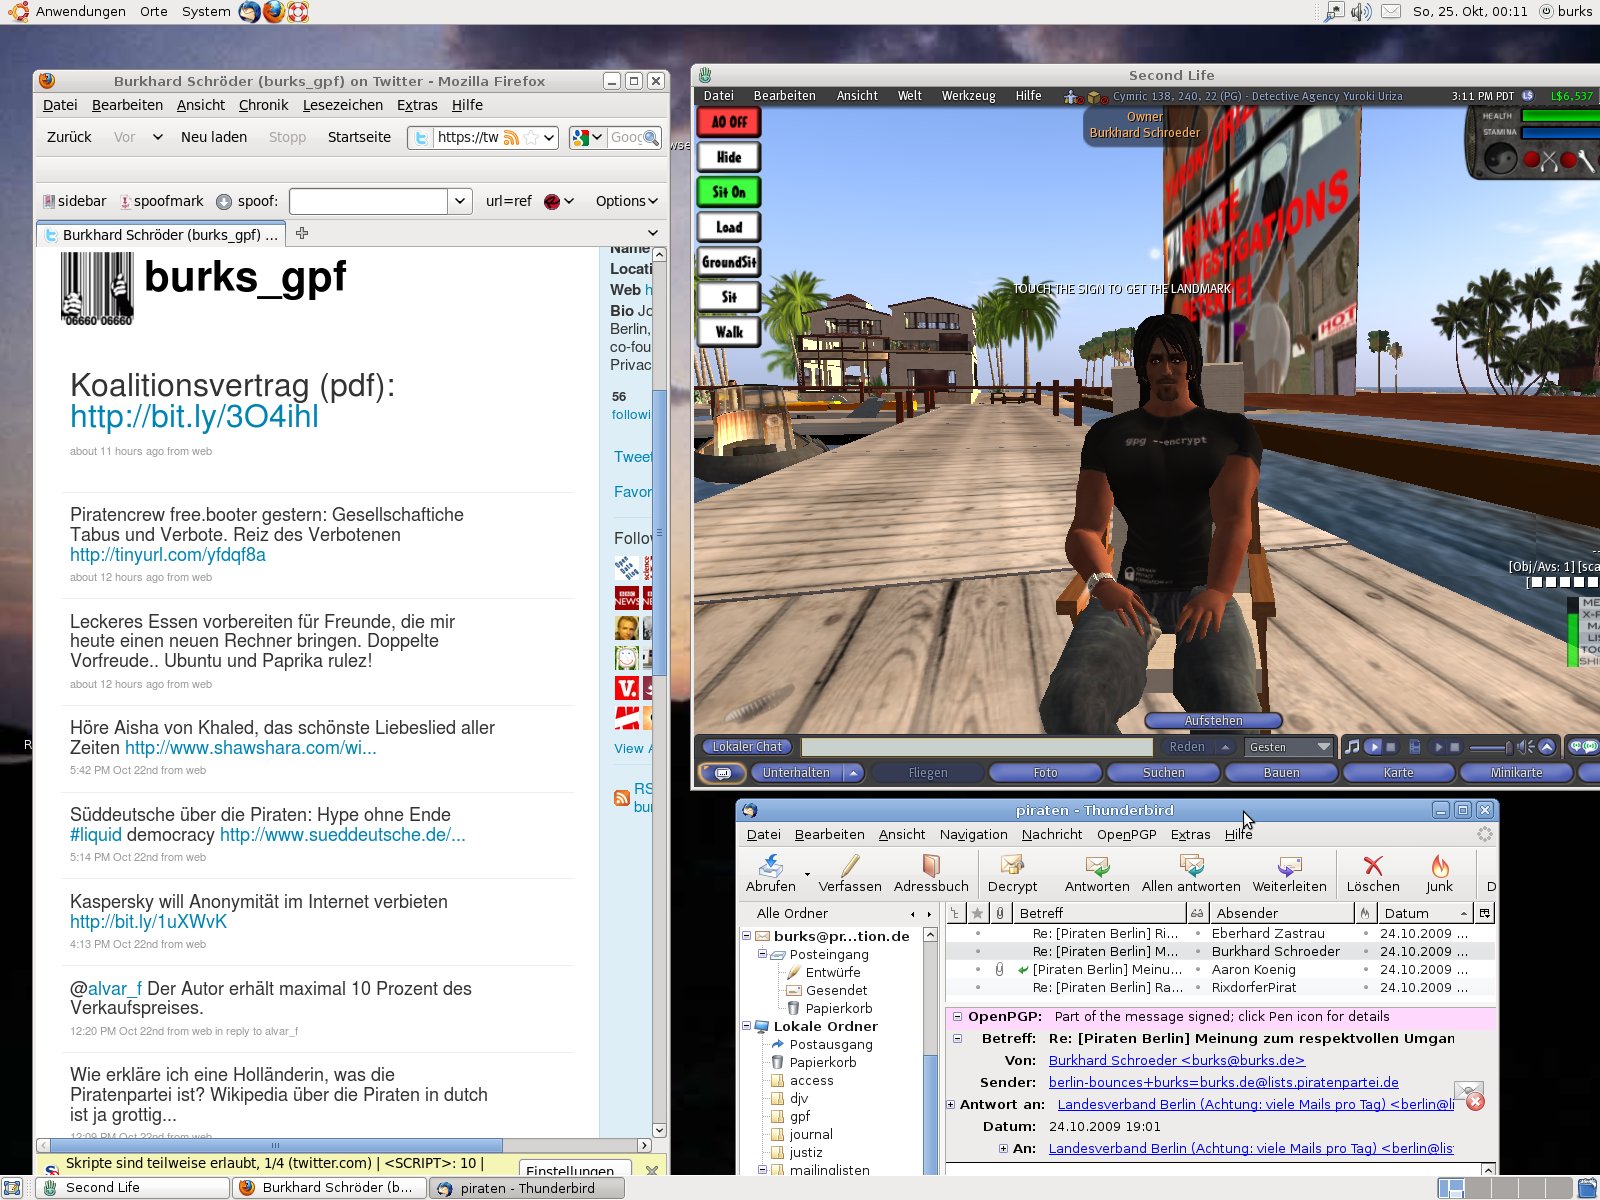1600x1200 pixels.
Task: Open Firefox URL history dropdown arrow
Action: [x=549, y=137]
